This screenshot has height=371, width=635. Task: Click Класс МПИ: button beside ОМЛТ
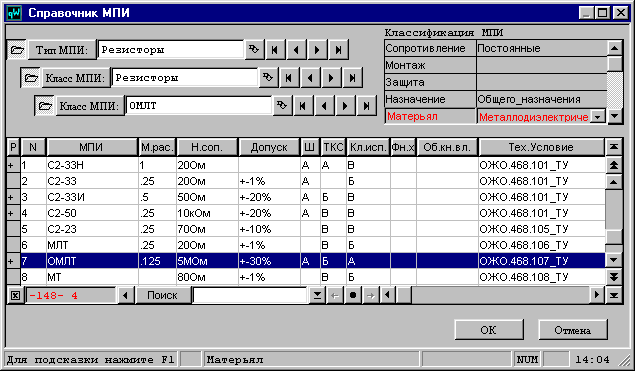pyautogui.click(x=90, y=106)
